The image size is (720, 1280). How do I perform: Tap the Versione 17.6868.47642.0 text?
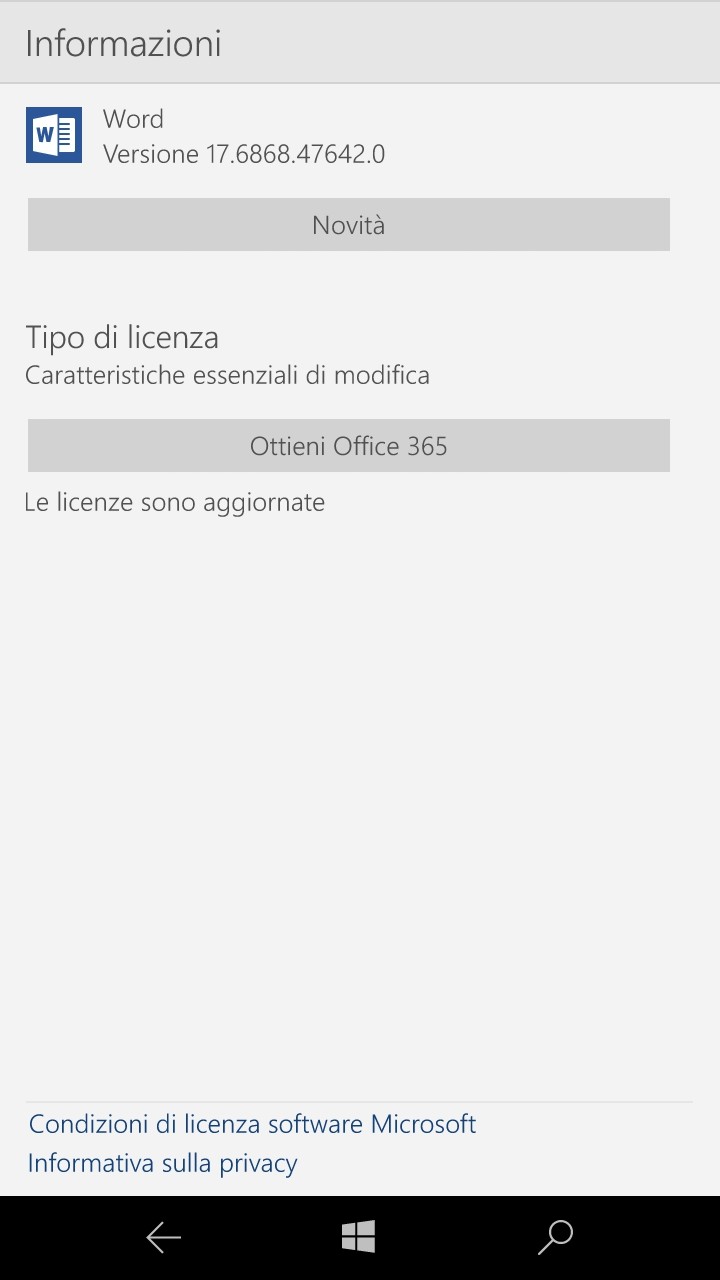pyautogui.click(x=244, y=154)
